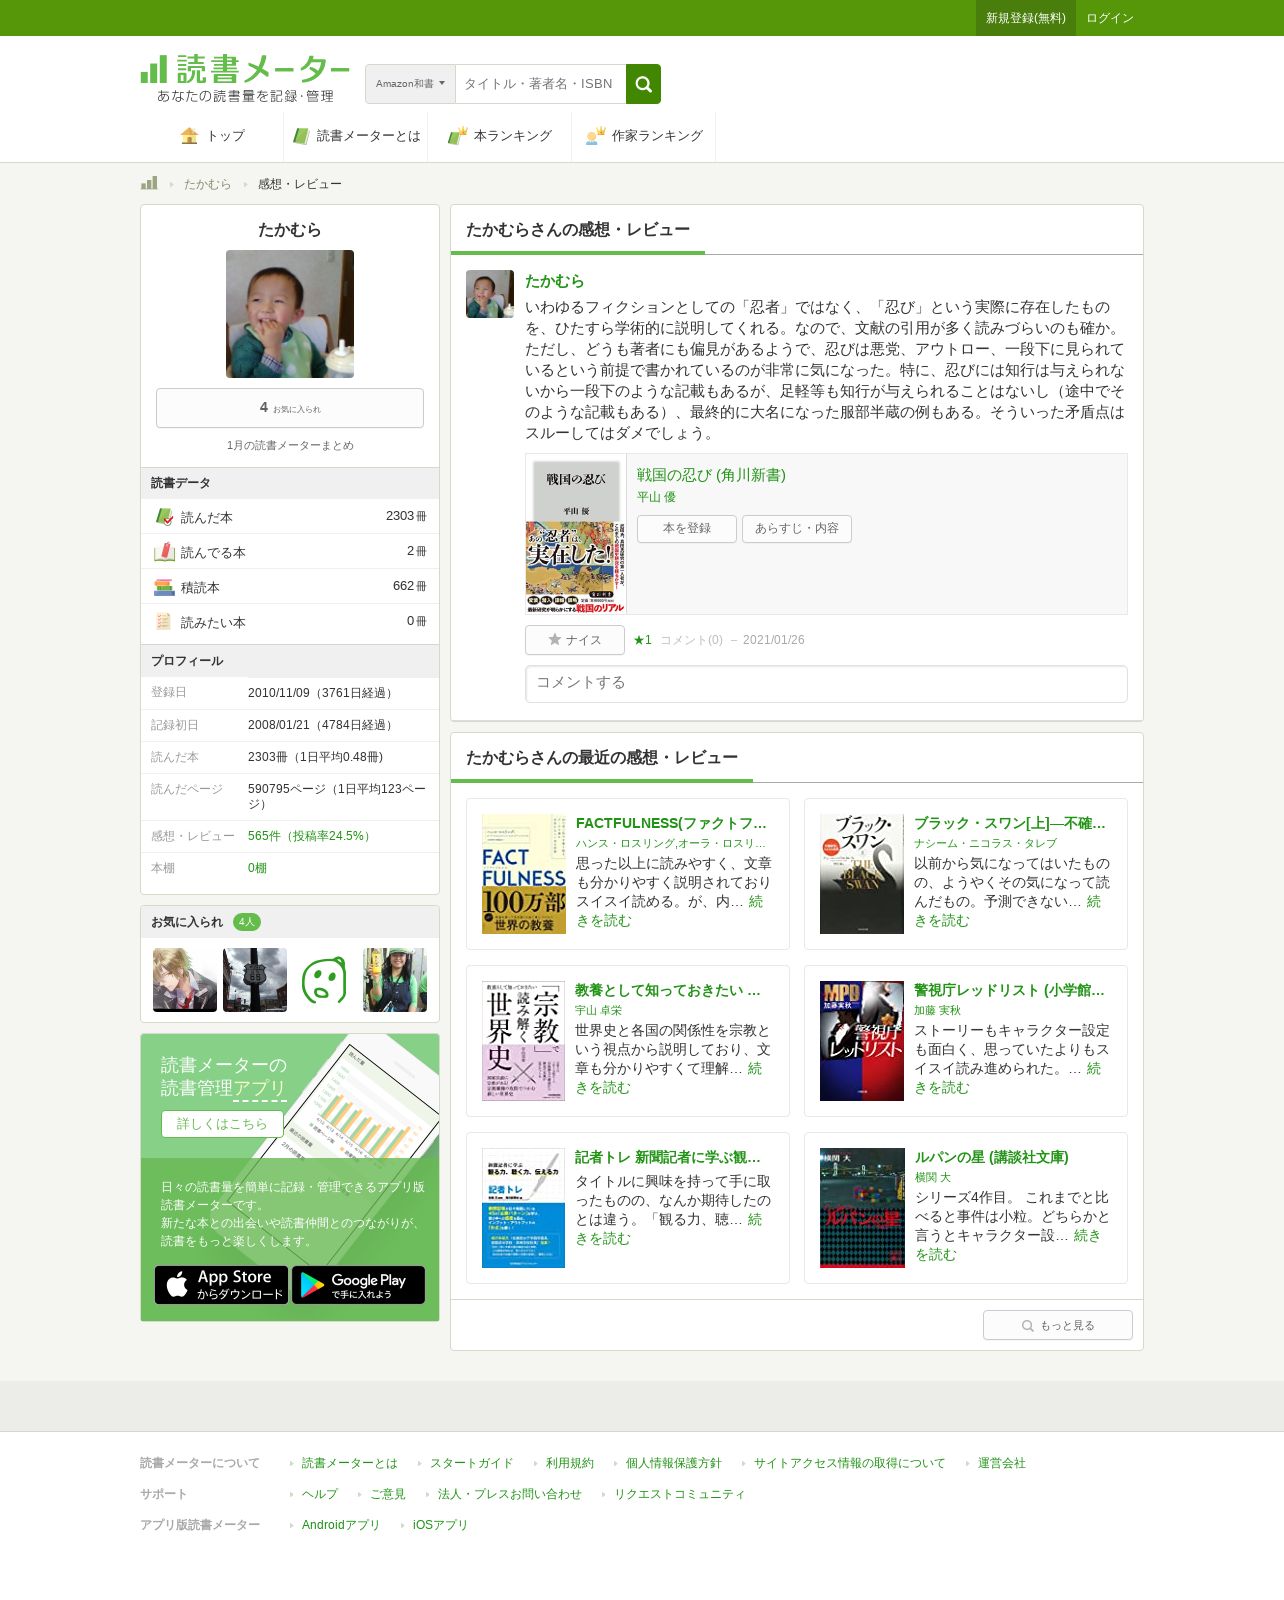Viewport: 1284px width, 1600px height.
Task: Click the large たかむら profile photo
Action: pos(290,314)
